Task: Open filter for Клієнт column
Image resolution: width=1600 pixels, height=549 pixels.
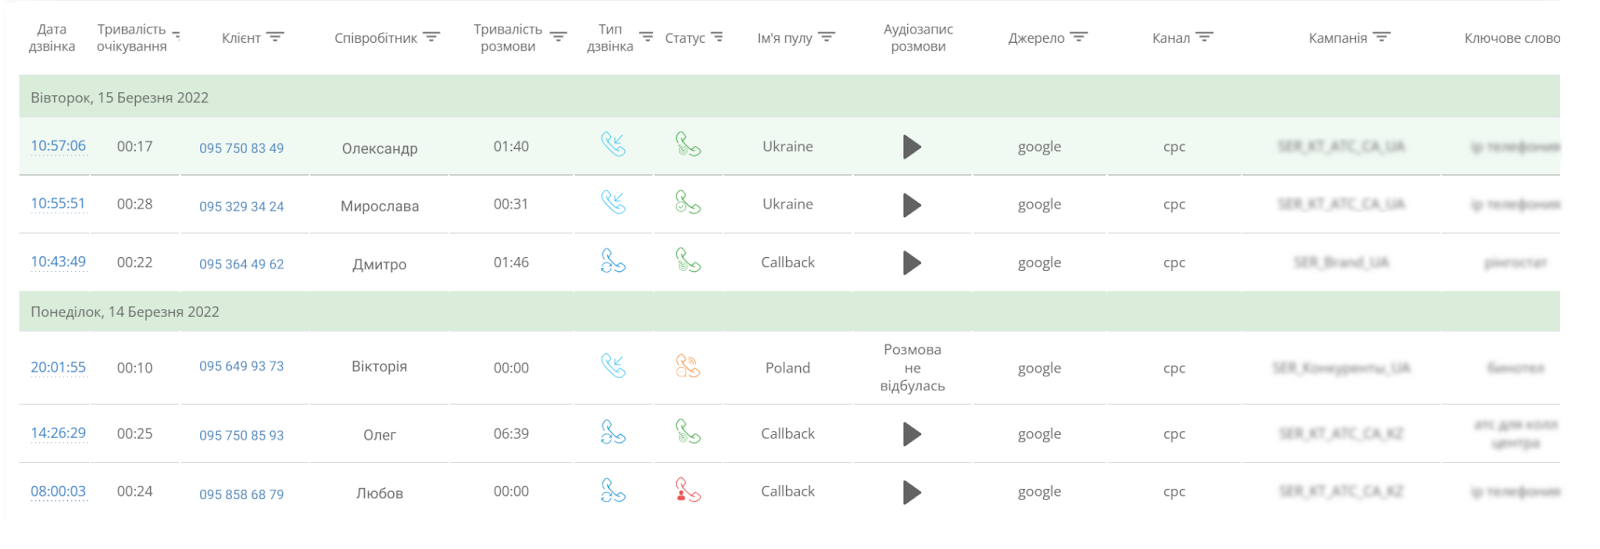Action: pyautogui.click(x=275, y=37)
